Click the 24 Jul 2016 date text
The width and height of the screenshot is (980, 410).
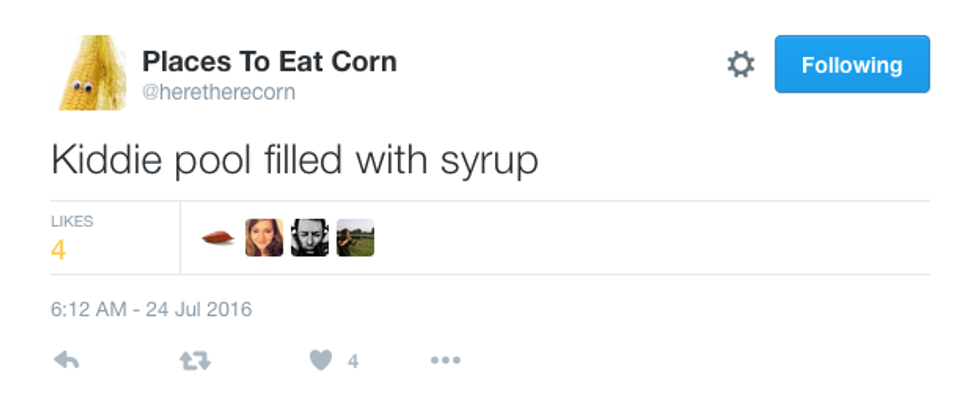click(199, 310)
